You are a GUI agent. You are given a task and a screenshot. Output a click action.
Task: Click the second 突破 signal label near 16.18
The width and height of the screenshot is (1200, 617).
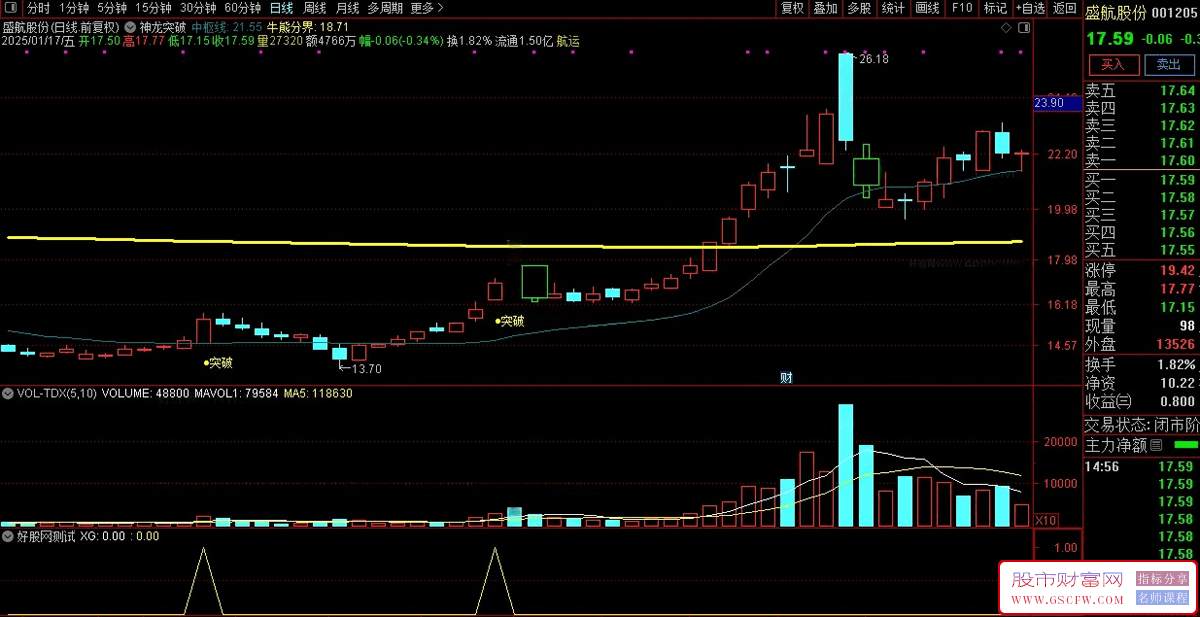click(x=510, y=321)
